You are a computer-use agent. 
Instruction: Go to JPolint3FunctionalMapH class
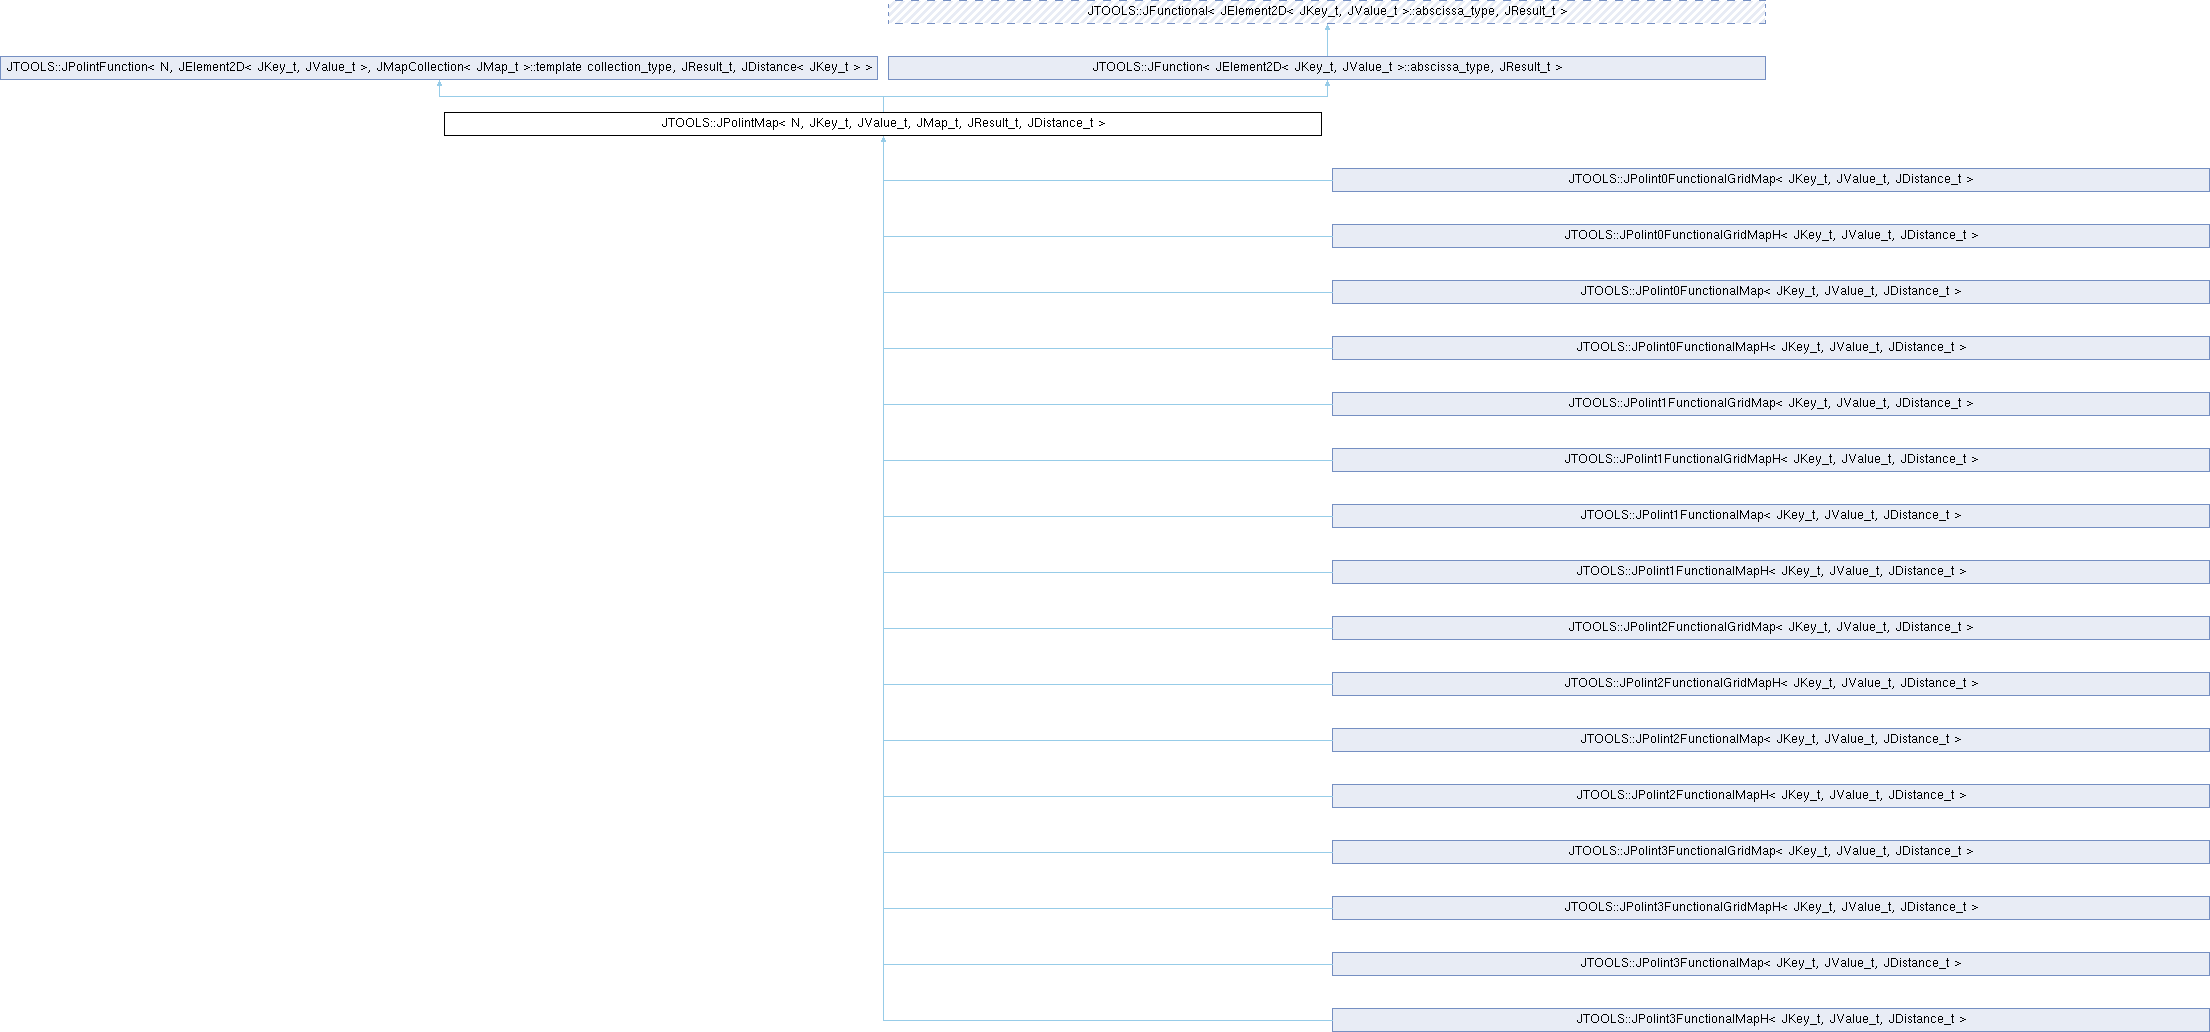1770,1020
